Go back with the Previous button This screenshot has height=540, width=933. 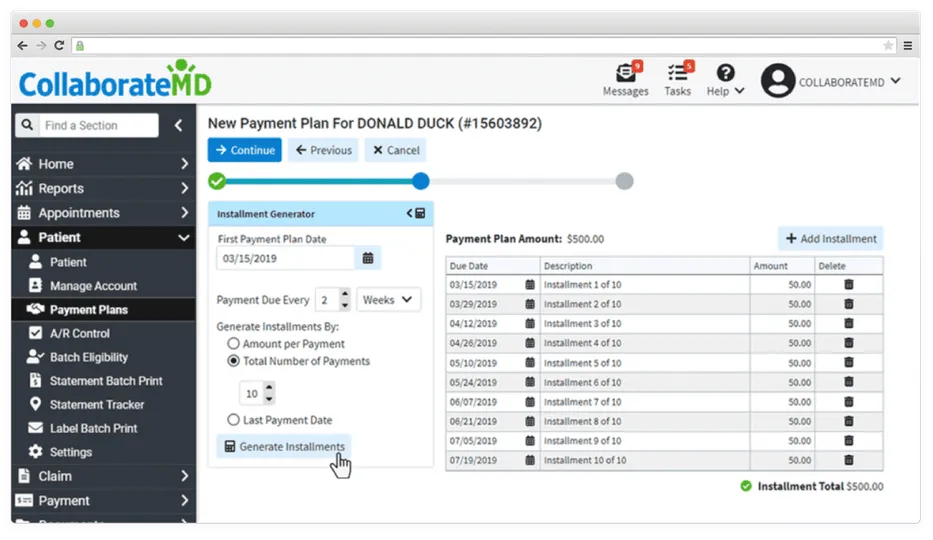(x=324, y=150)
